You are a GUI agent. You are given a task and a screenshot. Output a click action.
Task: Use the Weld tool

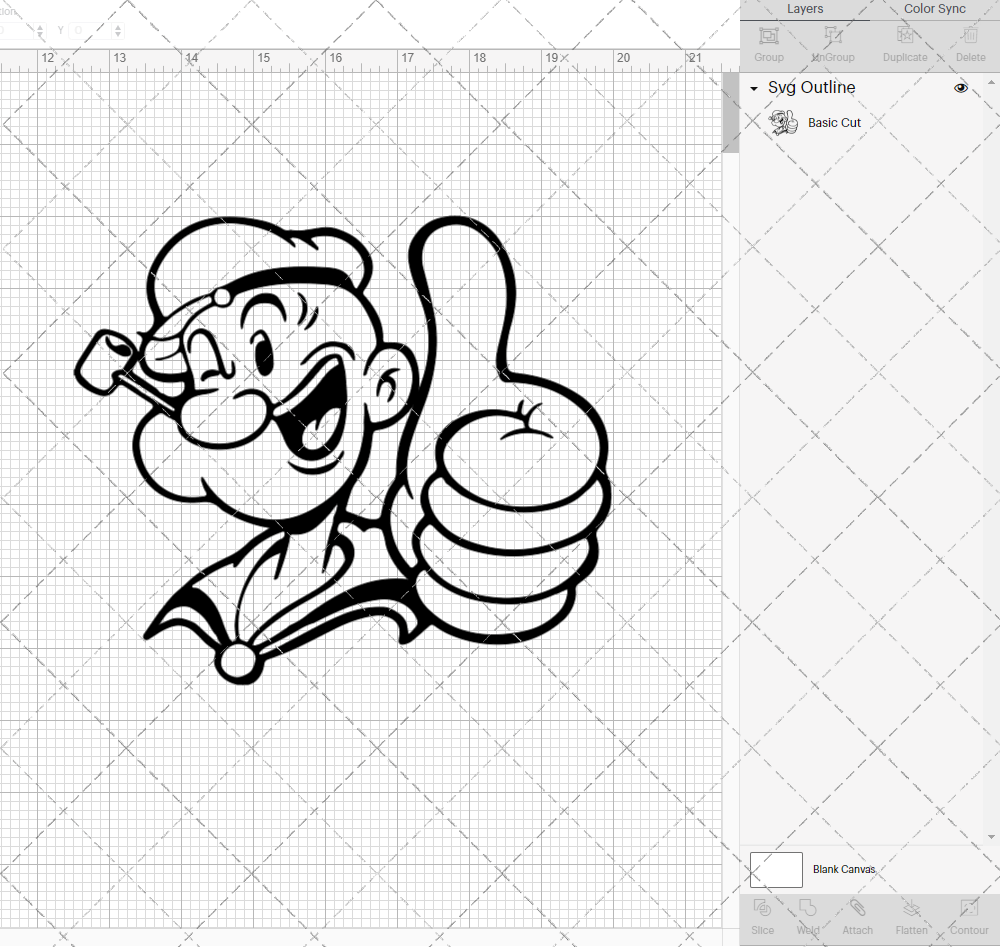[x=807, y=915]
